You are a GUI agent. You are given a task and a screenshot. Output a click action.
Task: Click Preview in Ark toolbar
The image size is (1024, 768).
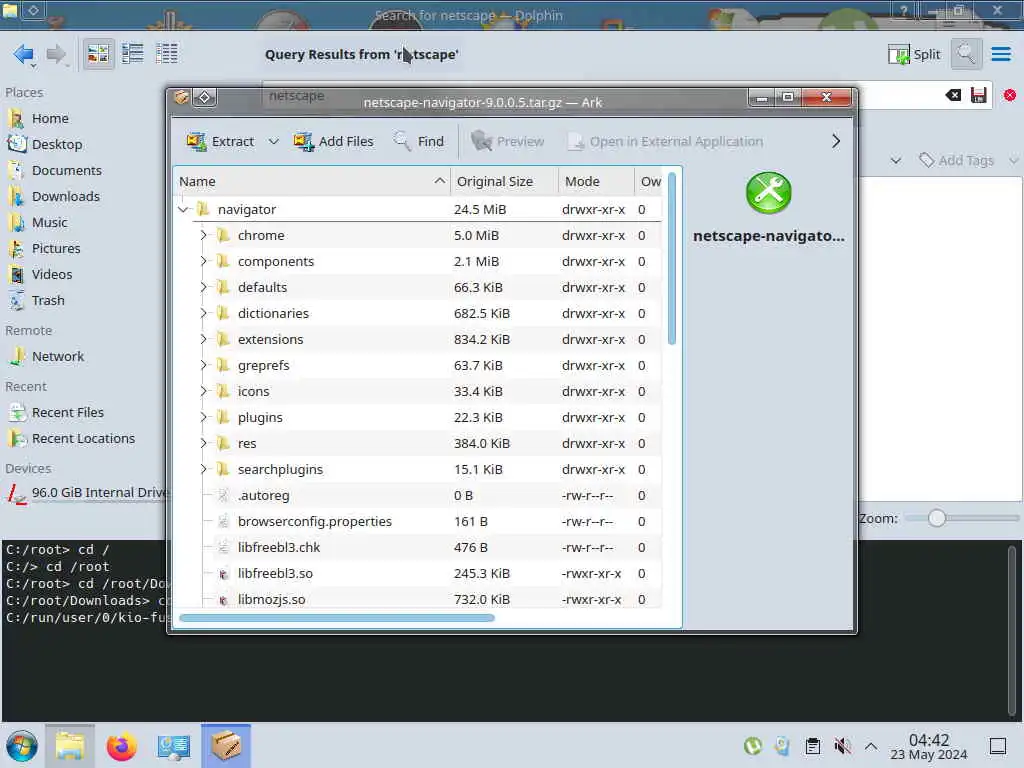point(507,141)
